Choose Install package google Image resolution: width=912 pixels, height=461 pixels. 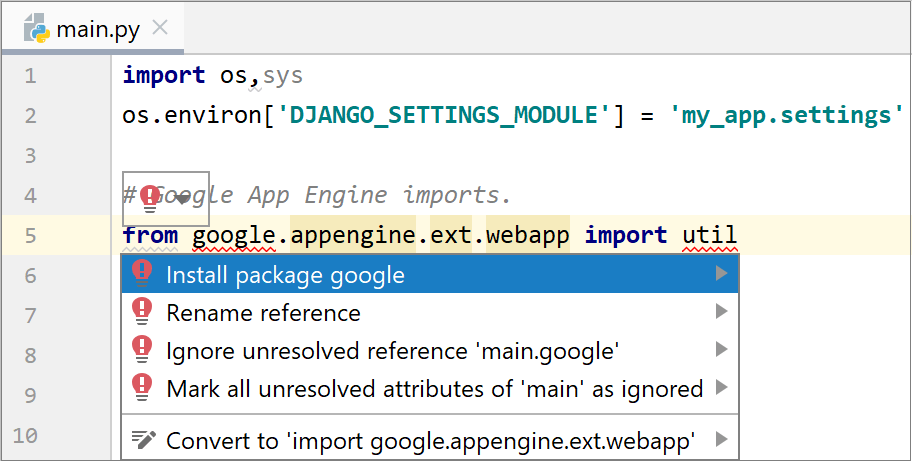pyautogui.click(x=285, y=274)
